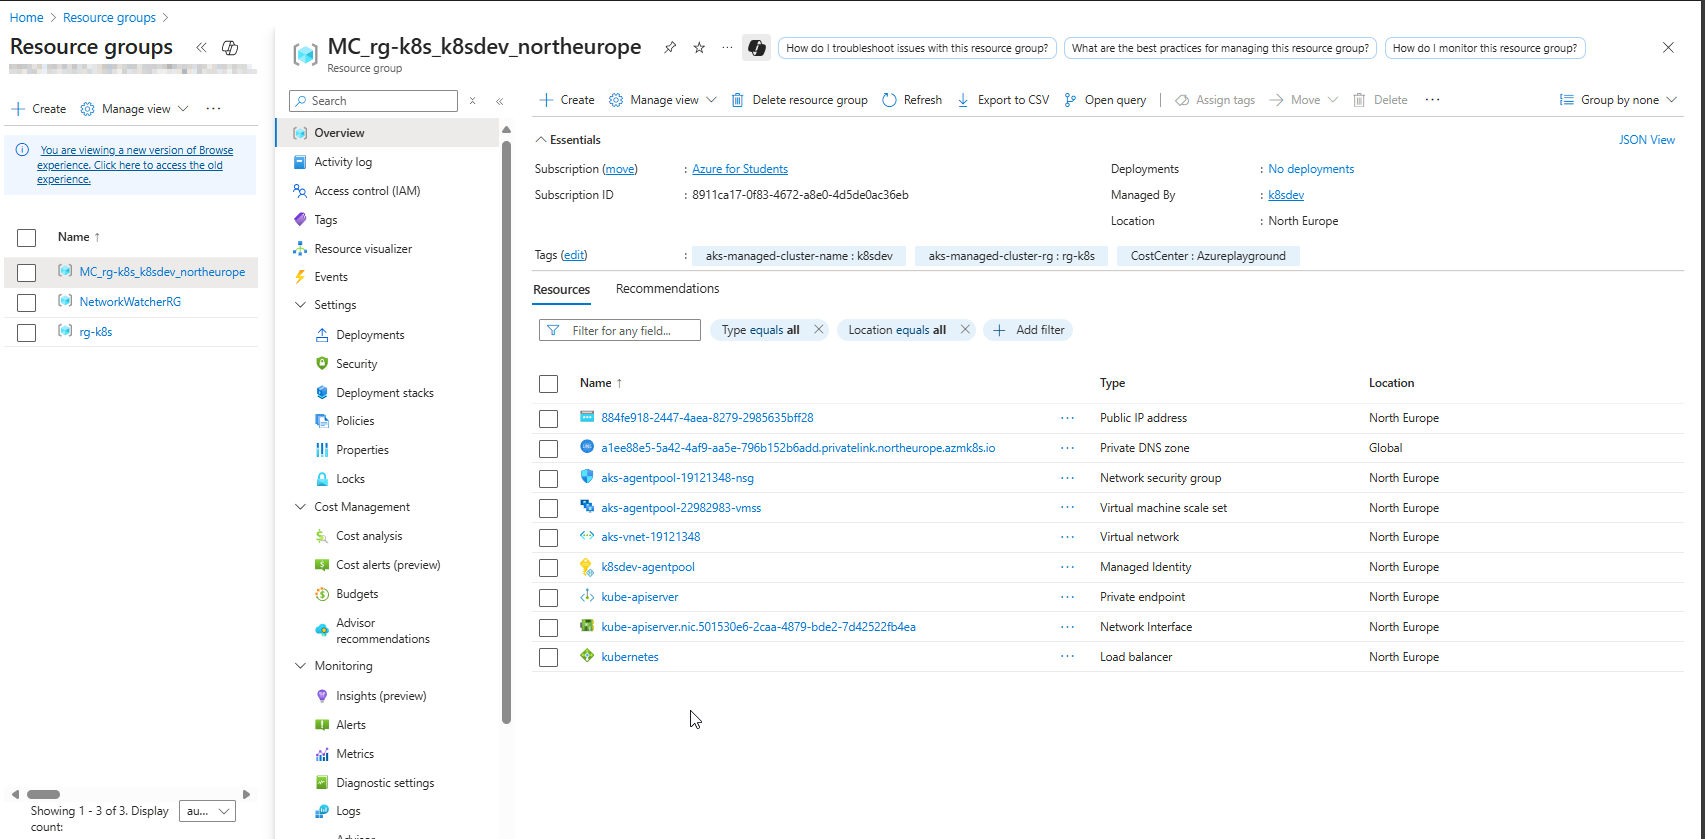Select all resources with header checkbox
Image resolution: width=1705 pixels, height=839 pixels.
(548, 384)
